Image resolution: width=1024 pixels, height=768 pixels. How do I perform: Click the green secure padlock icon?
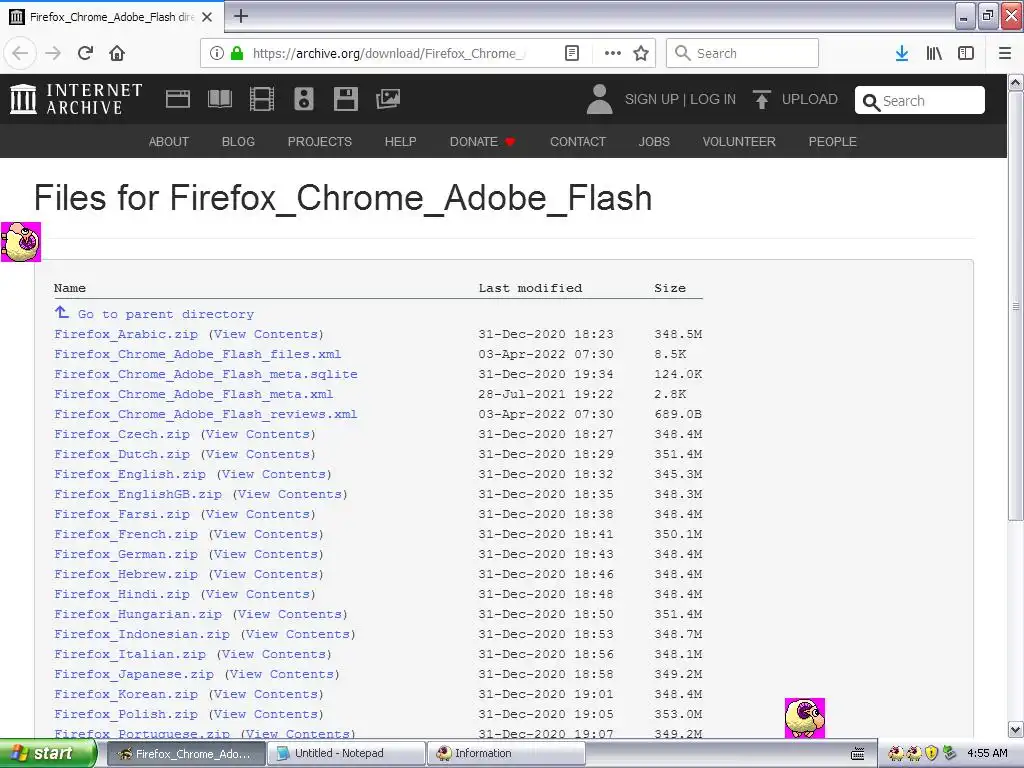click(x=237, y=54)
